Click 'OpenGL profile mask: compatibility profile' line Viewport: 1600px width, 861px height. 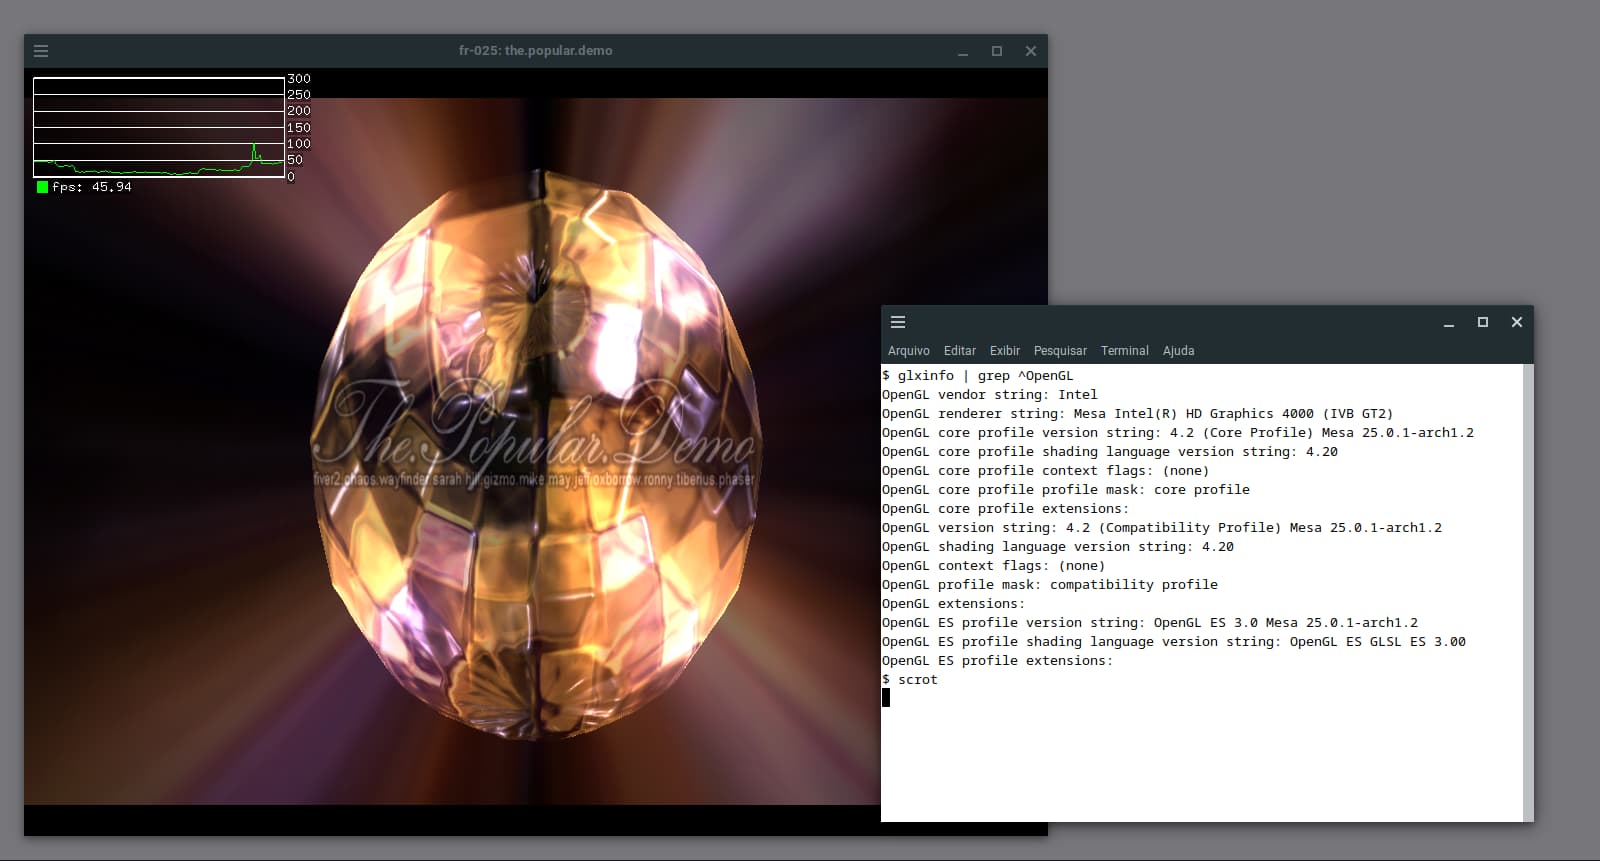(1049, 585)
